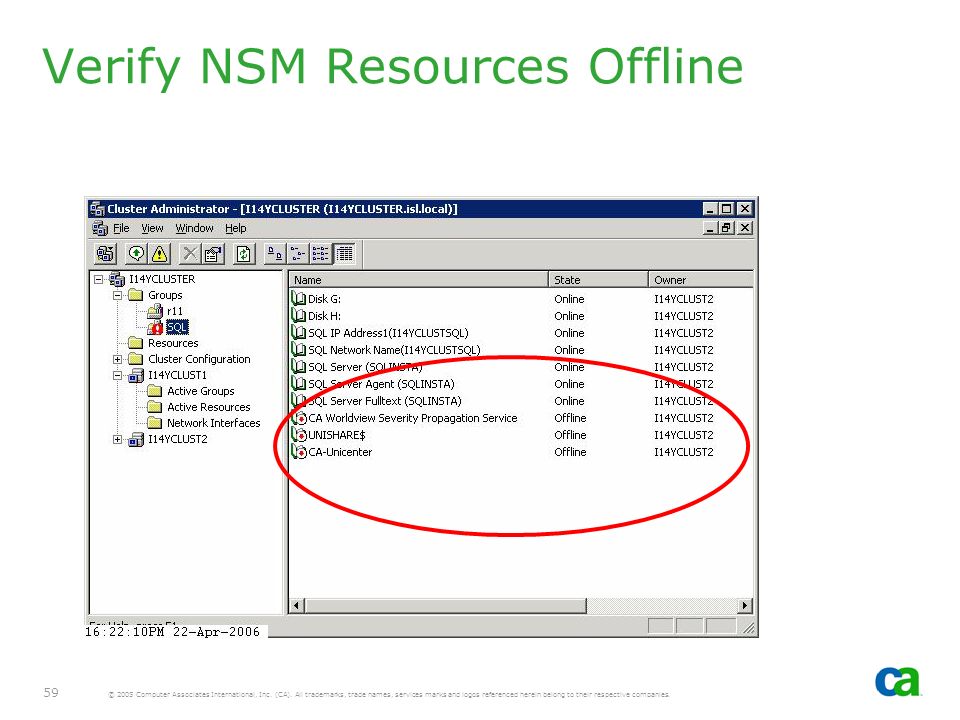Viewport: 960px width, 720px height.
Task: Switch to Small Icons view
Action: [x=298, y=253]
